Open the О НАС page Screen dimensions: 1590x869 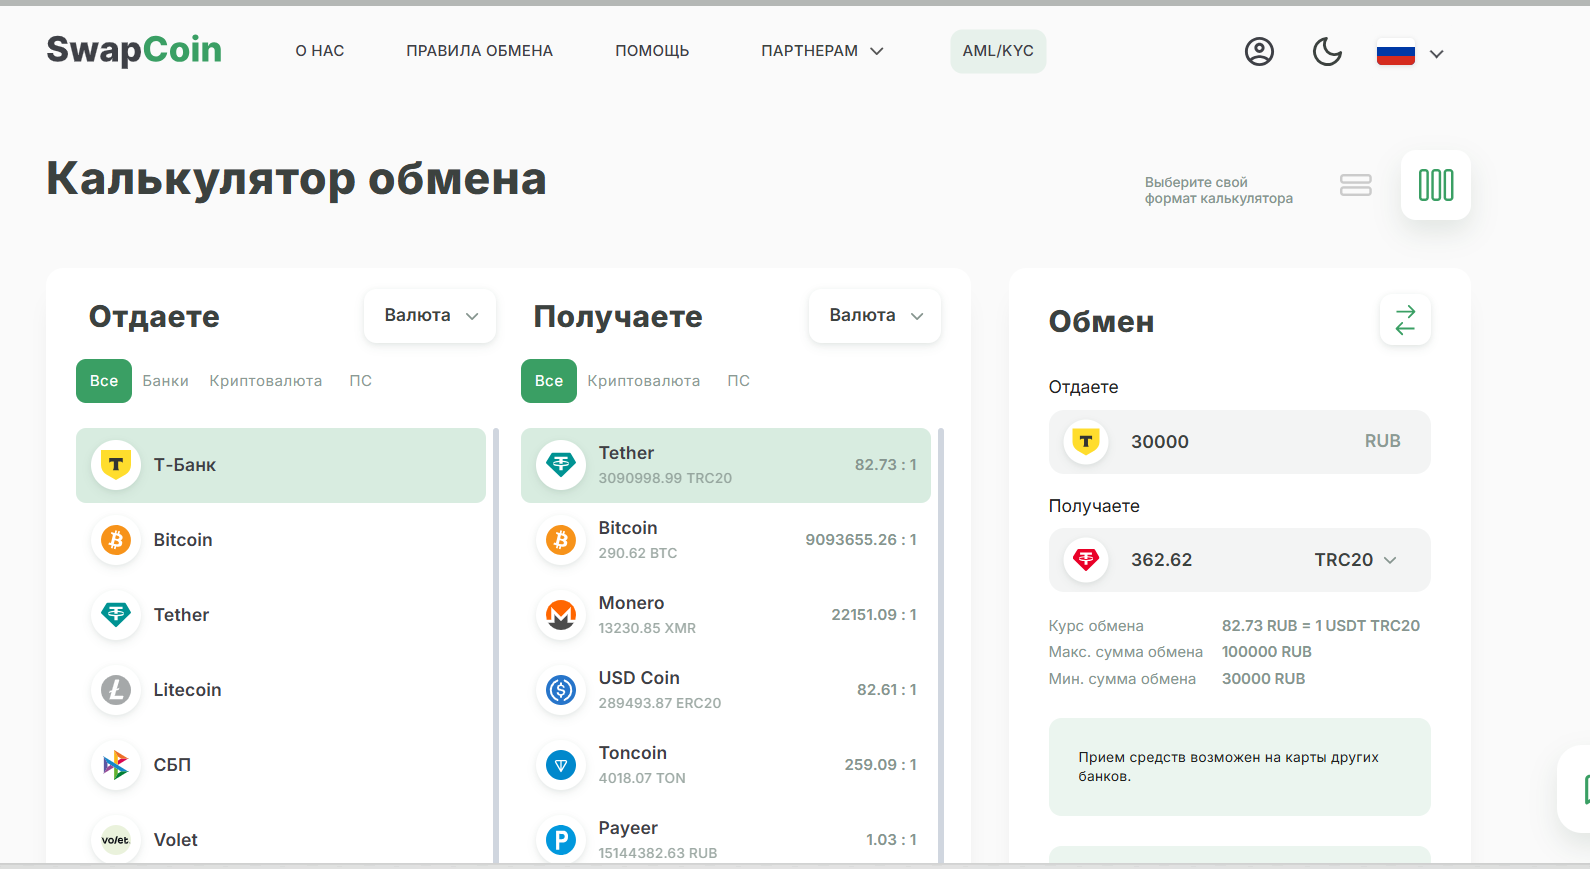pos(320,51)
